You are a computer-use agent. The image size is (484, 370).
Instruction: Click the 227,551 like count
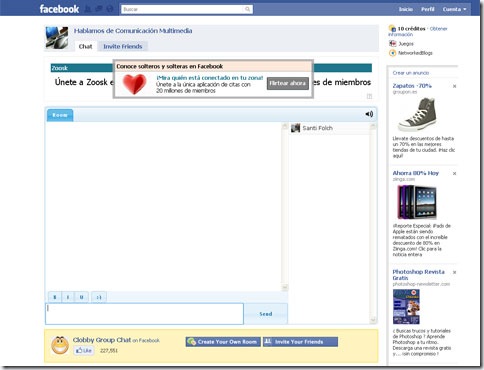(109, 351)
